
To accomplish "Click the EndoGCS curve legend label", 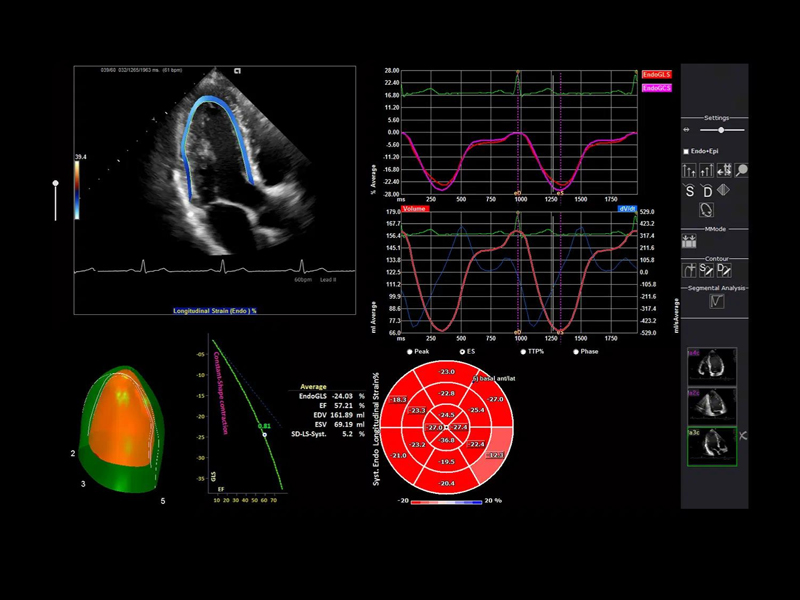I will (656, 88).
